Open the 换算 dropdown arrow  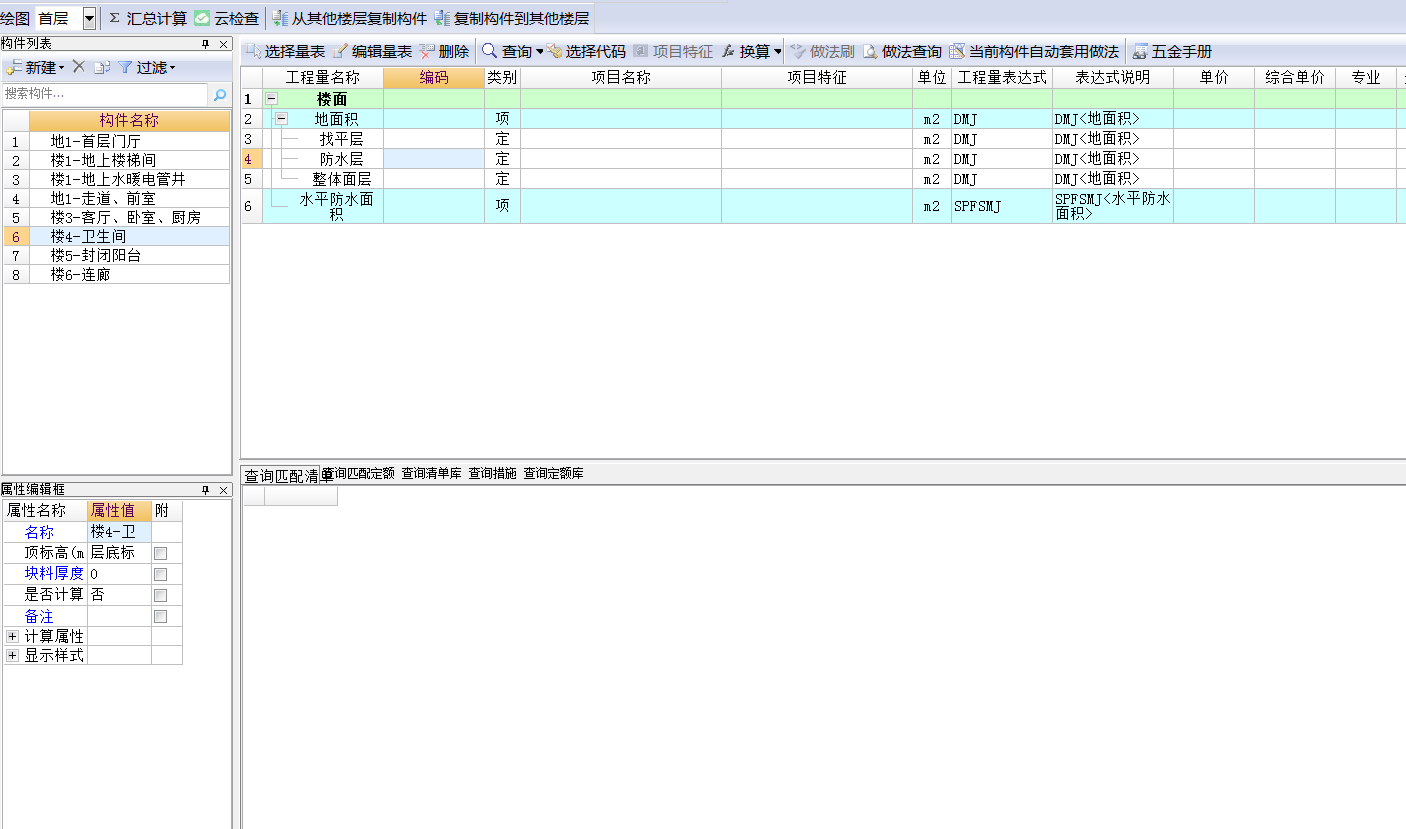click(x=777, y=51)
